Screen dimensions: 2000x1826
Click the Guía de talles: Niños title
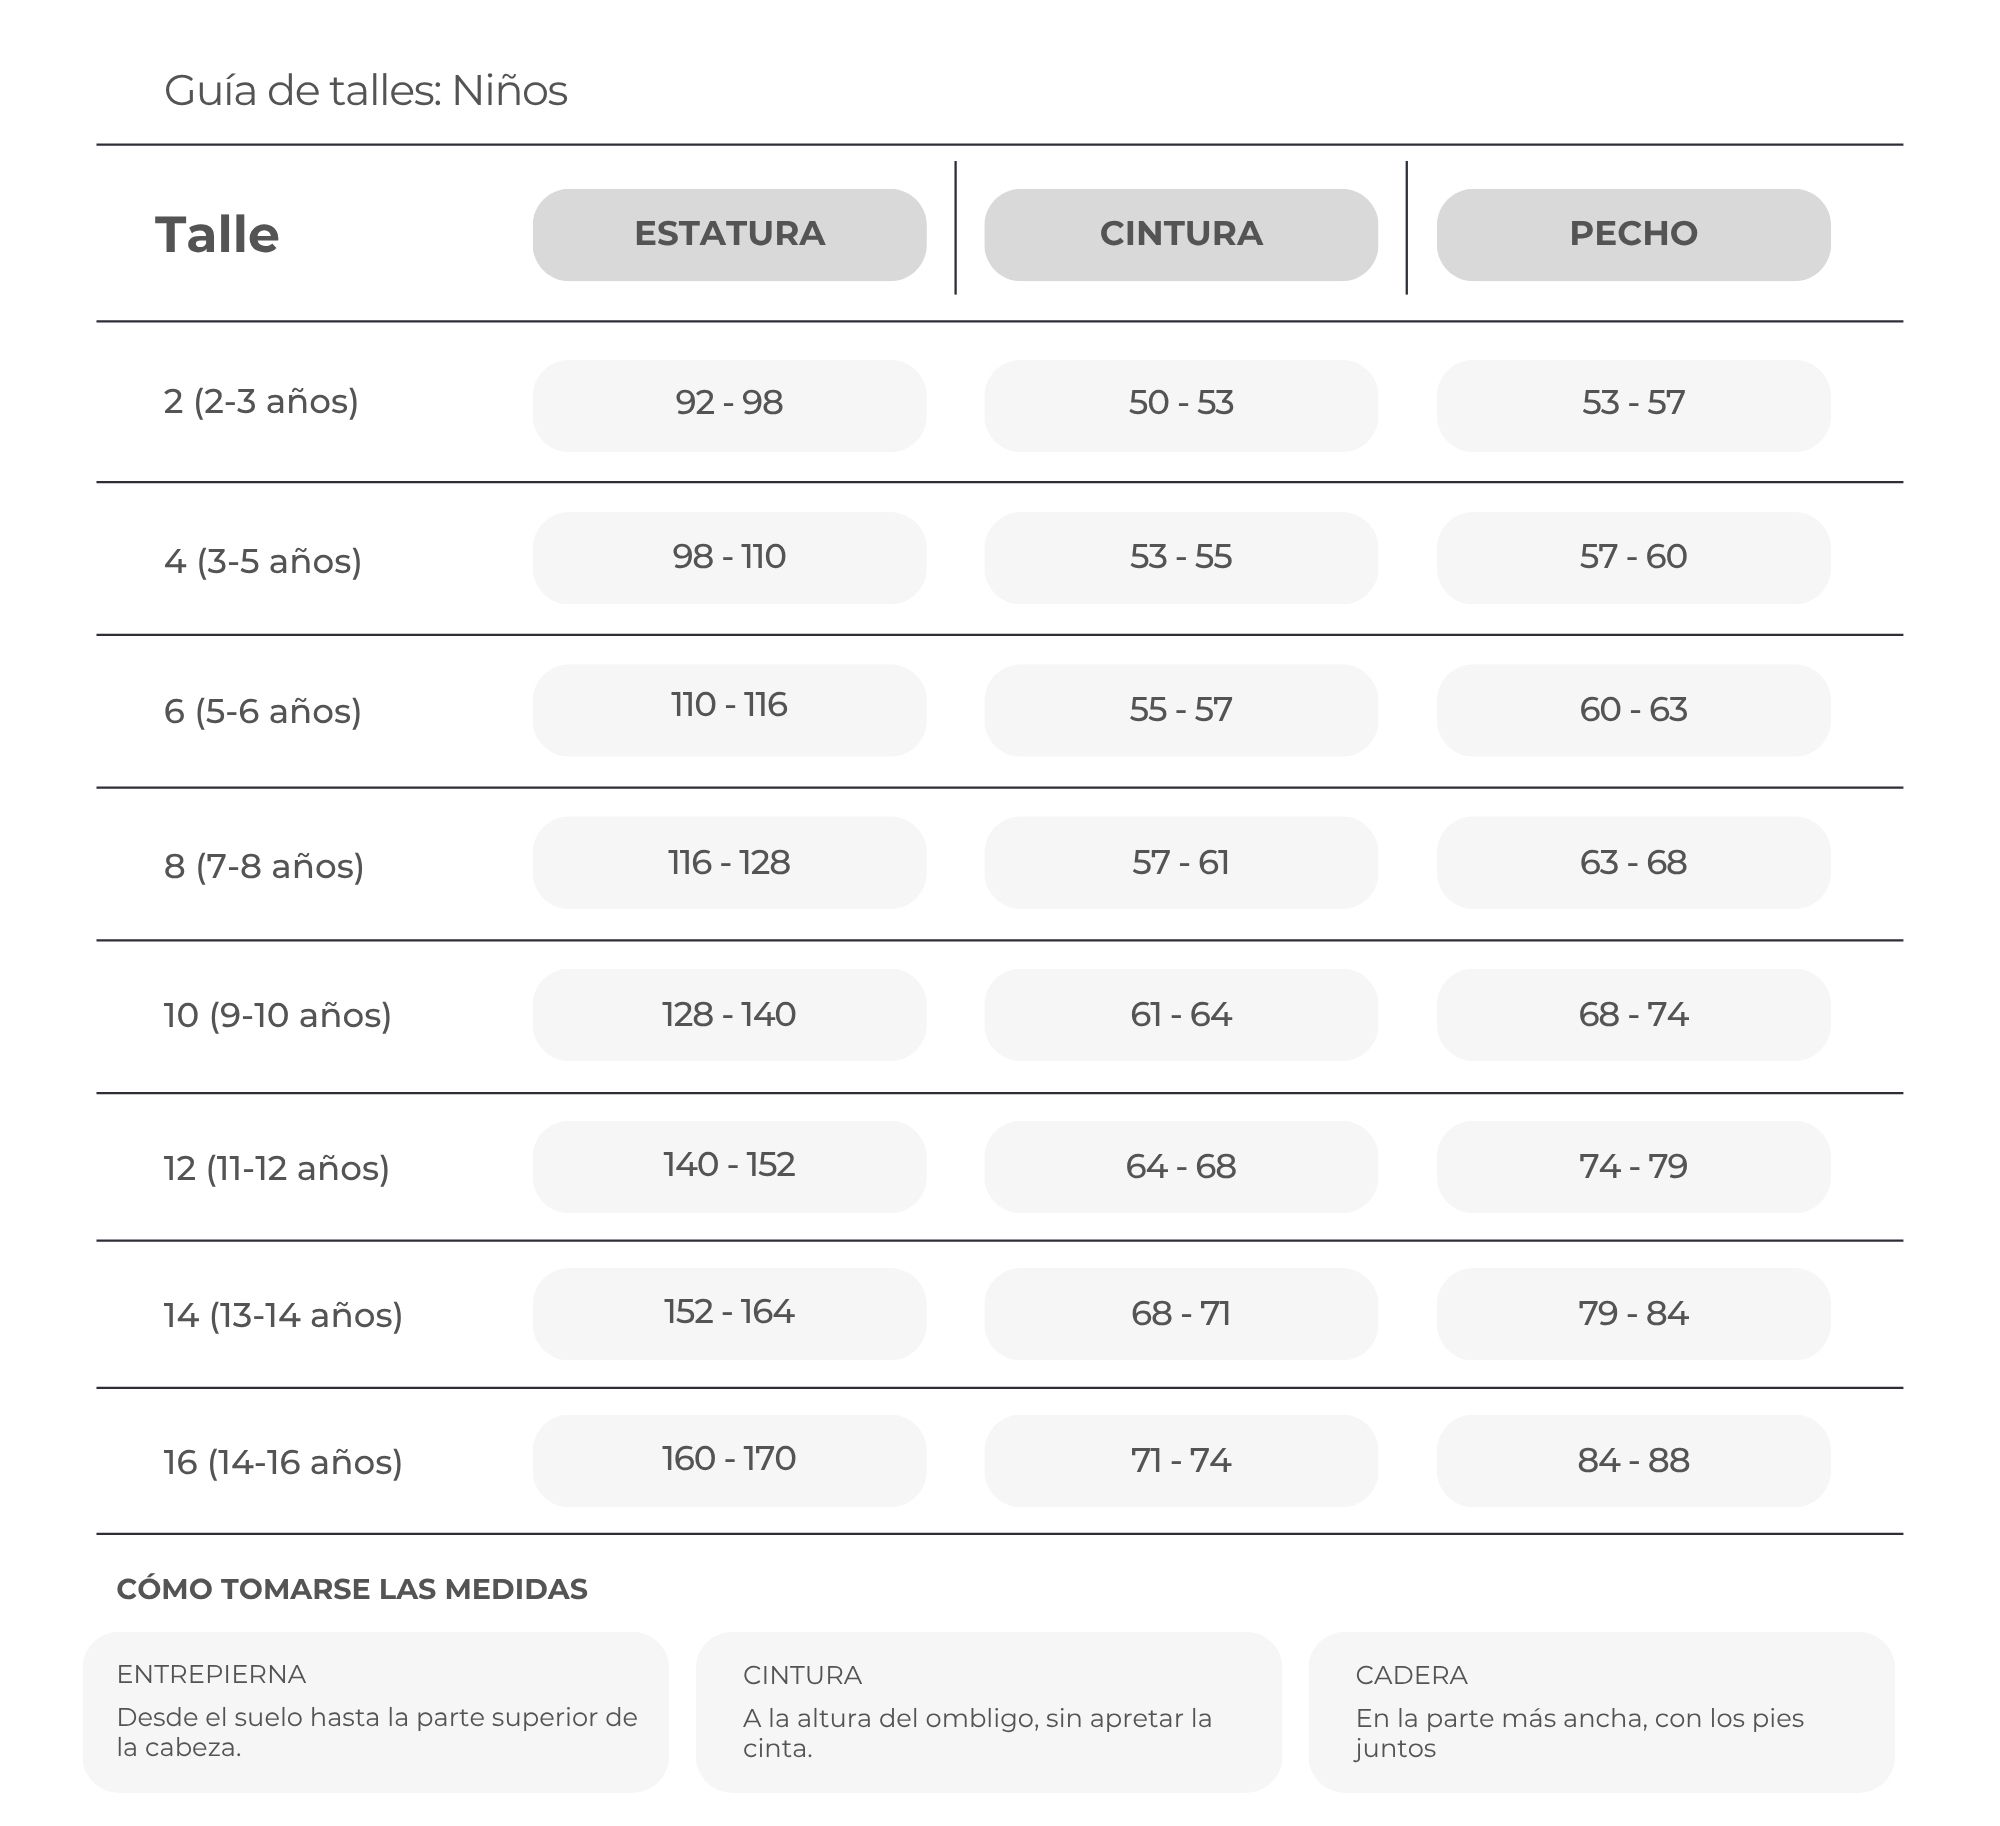(x=365, y=91)
